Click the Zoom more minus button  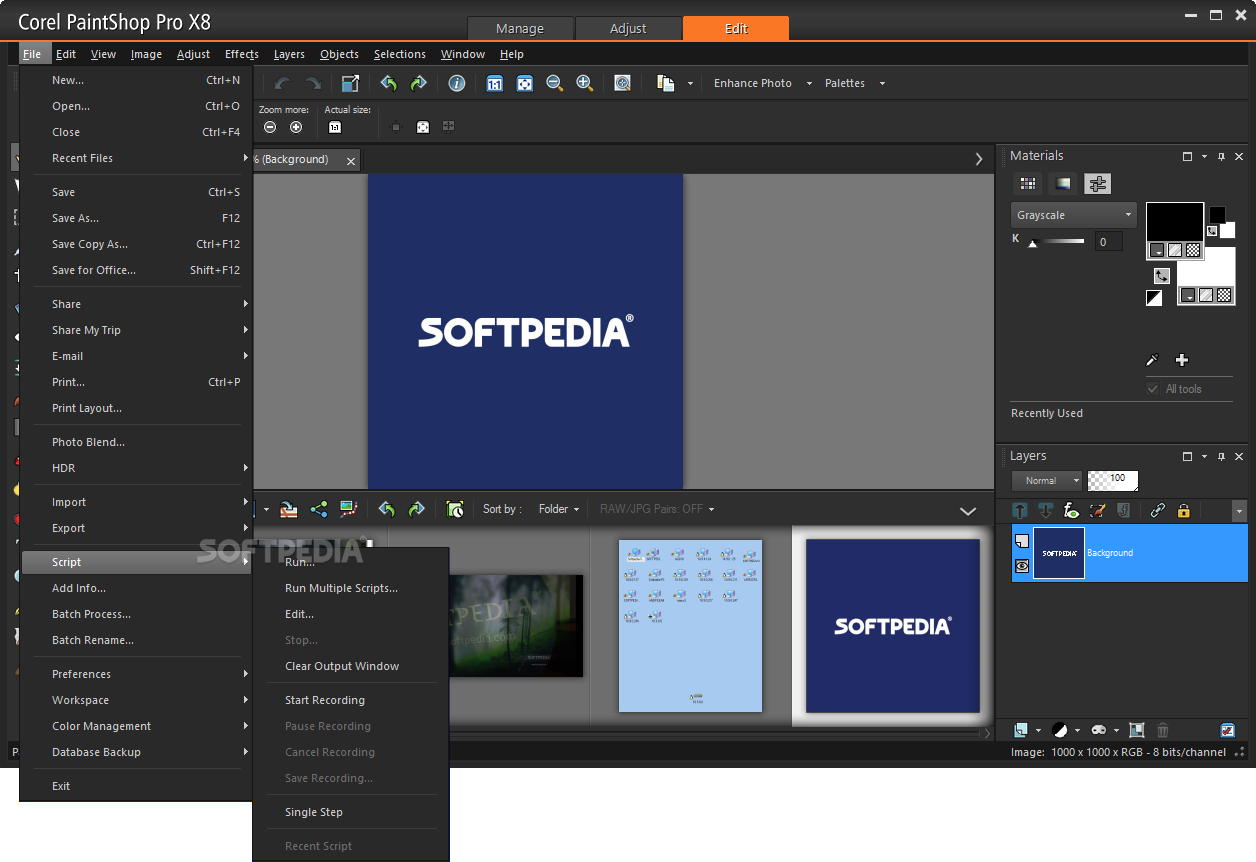pos(270,127)
